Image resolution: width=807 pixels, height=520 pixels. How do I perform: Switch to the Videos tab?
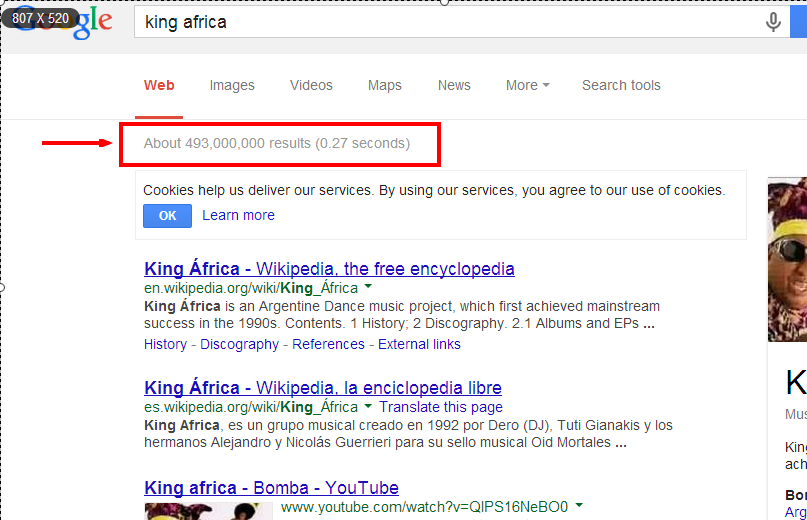(x=311, y=85)
